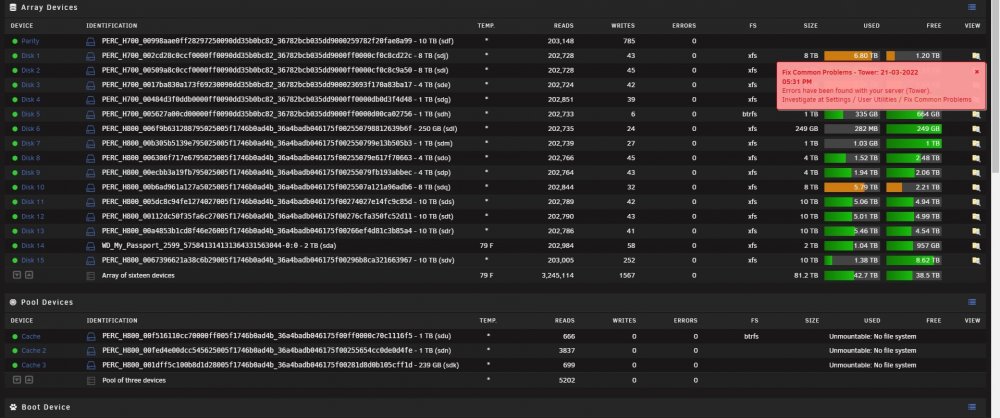Viewport: 1000px width, 418px height.
Task: Browse Disk 11 via its View folder icon
Action: click(976, 202)
